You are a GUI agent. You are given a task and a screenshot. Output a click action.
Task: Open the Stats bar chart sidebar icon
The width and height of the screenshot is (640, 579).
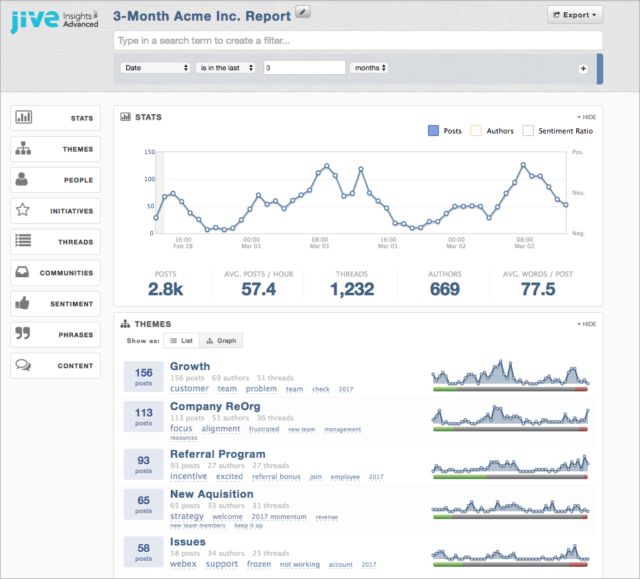[24, 118]
